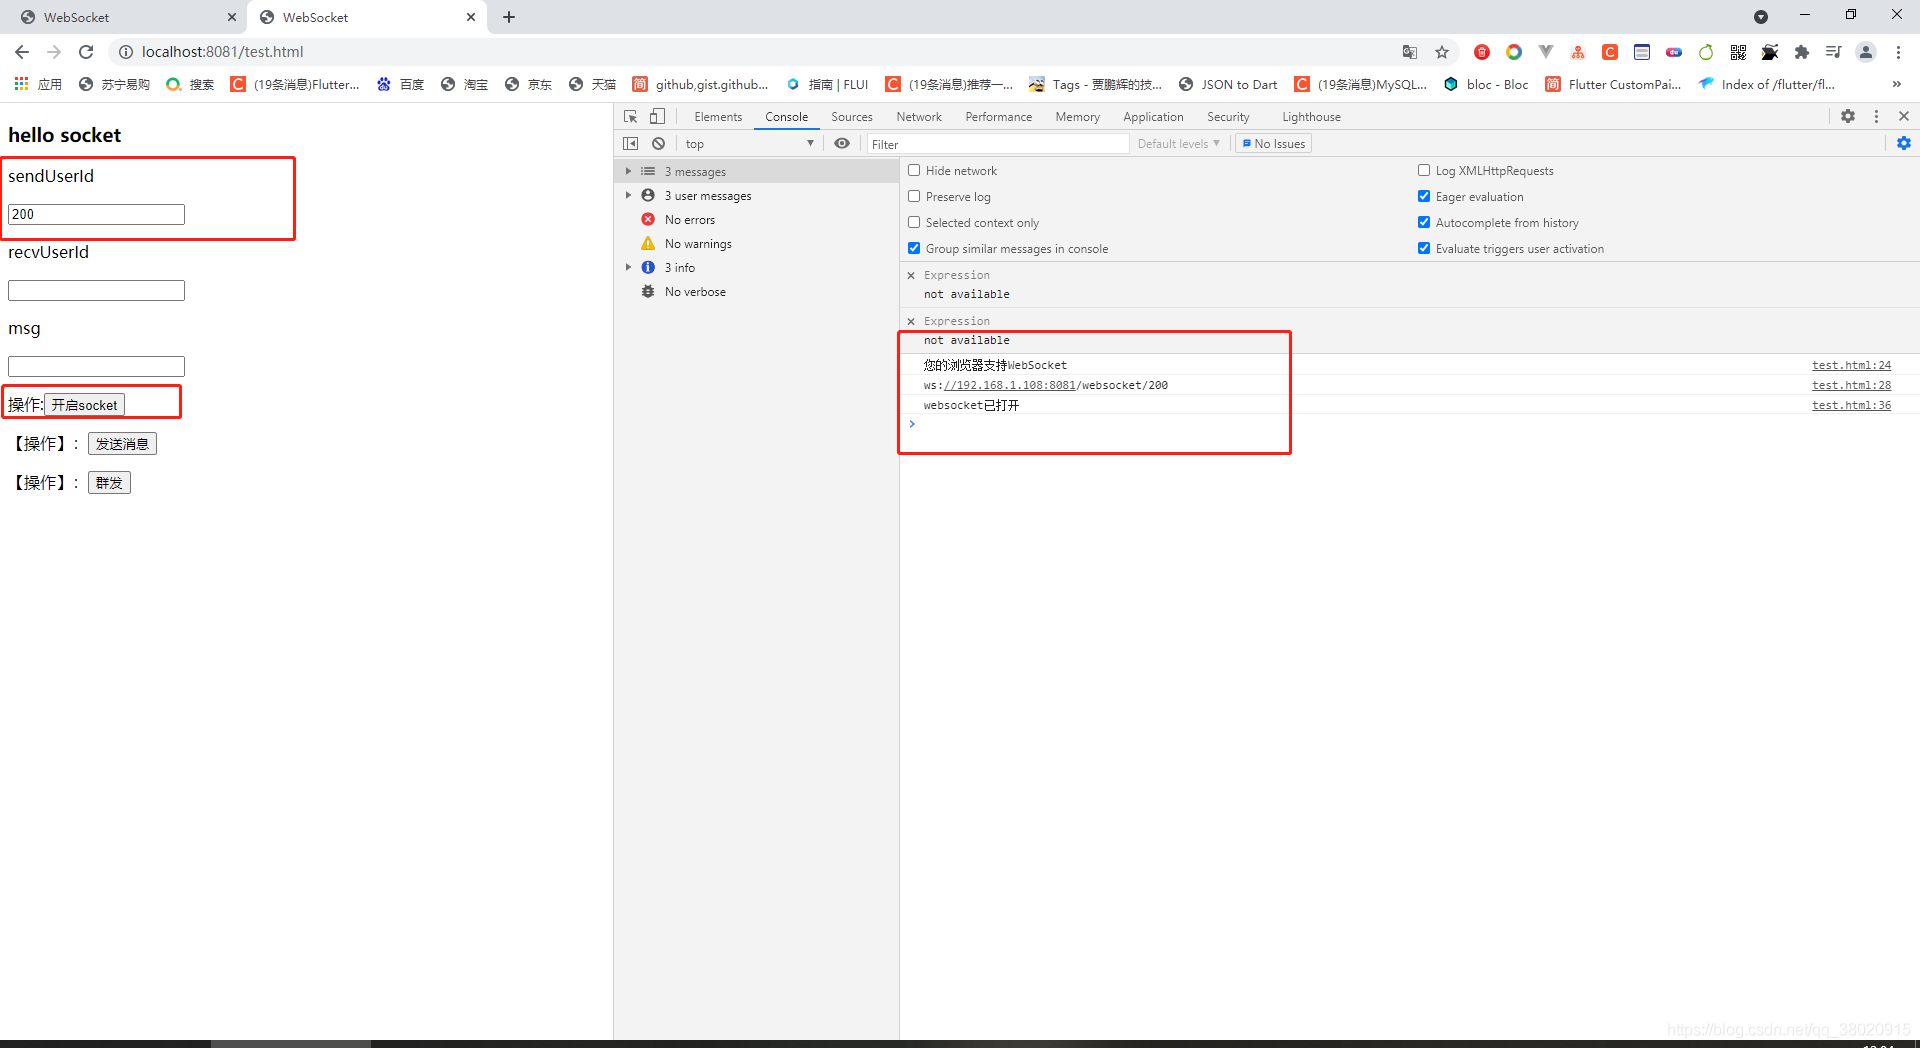
Task: Show more bookmarks overflow chevron
Action: click(1896, 85)
